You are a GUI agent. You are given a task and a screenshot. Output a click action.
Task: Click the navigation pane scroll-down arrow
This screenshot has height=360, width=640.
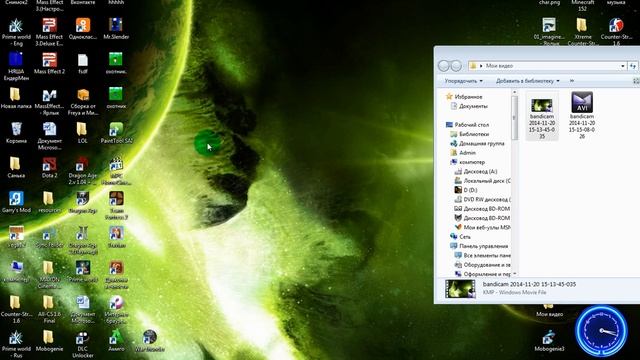[514, 273]
